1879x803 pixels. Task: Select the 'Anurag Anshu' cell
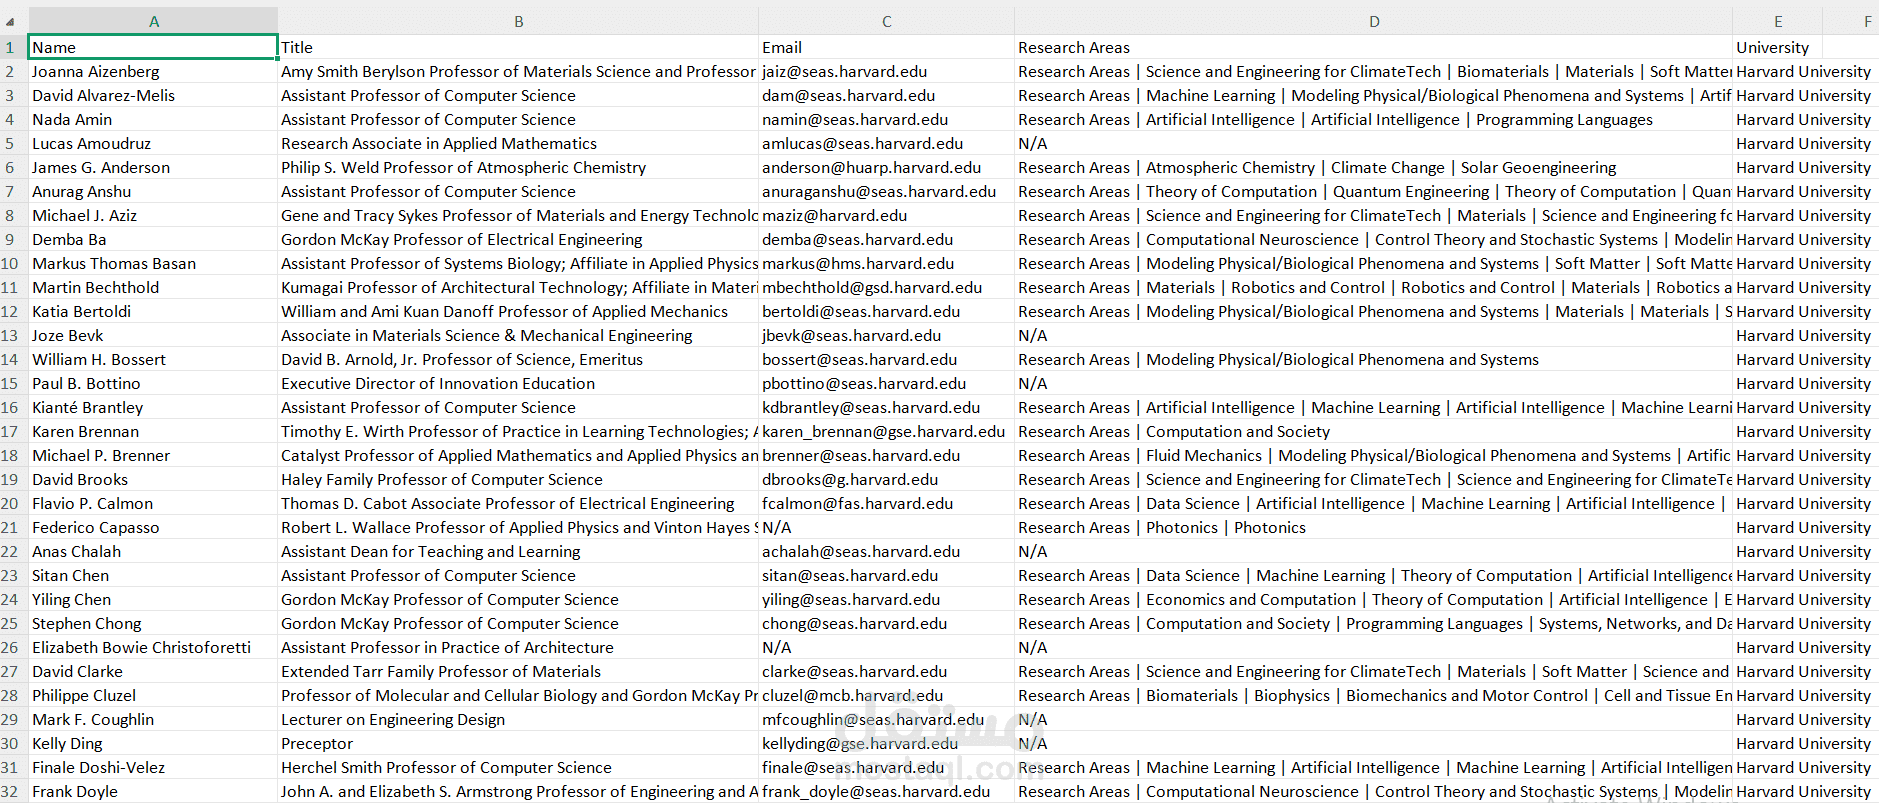[x=153, y=191]
